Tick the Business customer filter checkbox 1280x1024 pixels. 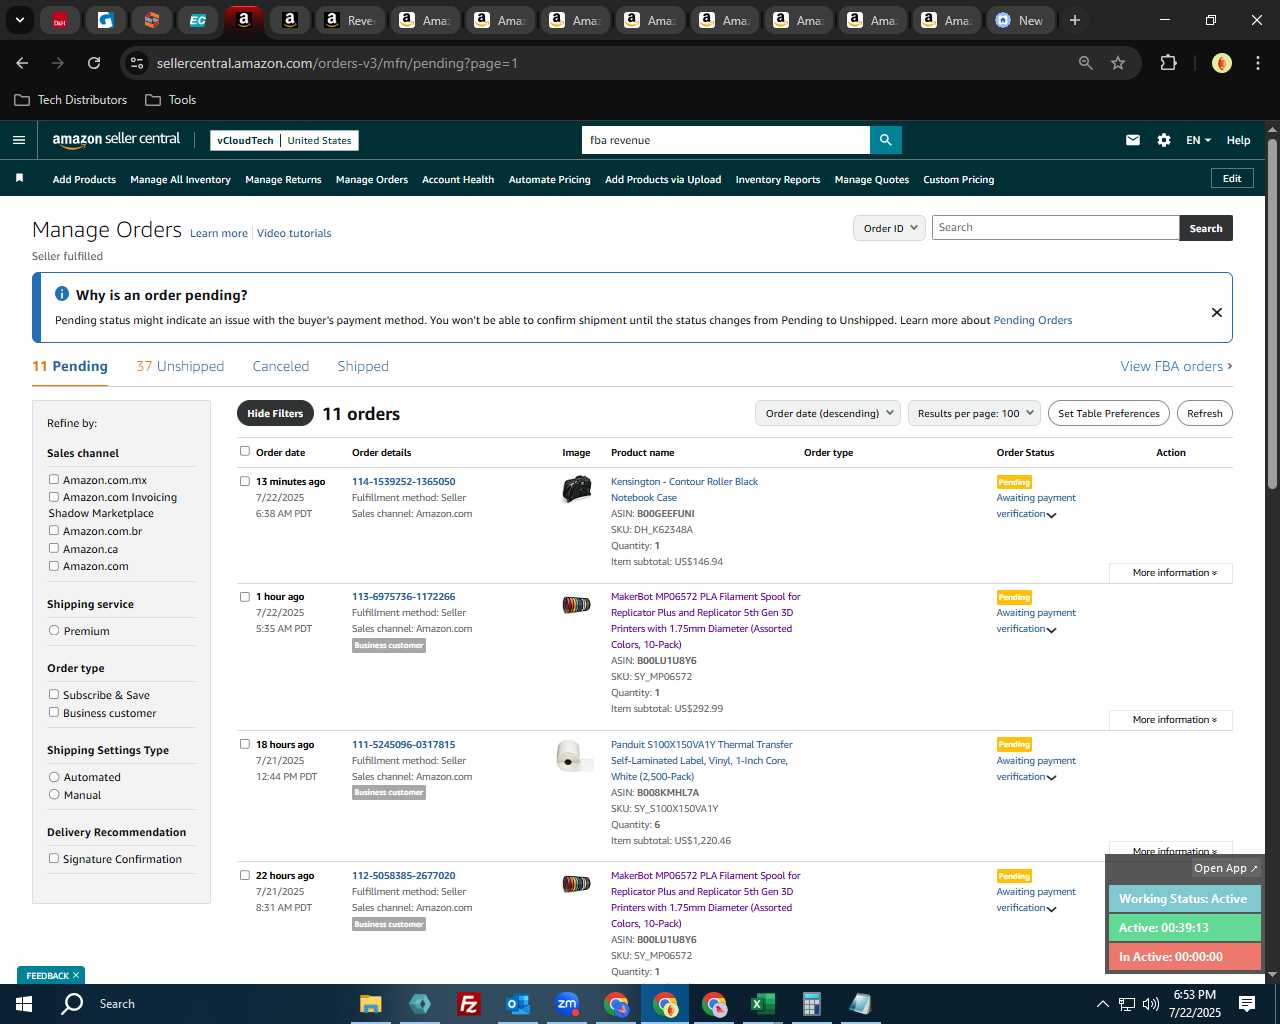pos(54,712)
